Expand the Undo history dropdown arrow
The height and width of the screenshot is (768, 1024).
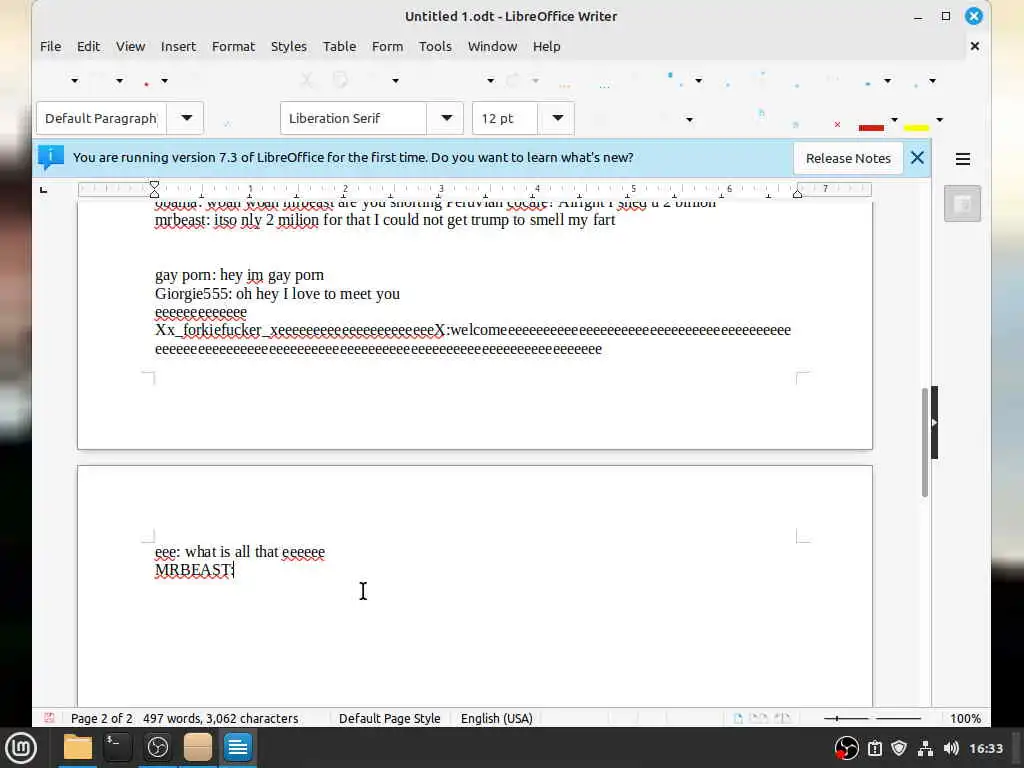pyautogui.click(x=490, y=81)
